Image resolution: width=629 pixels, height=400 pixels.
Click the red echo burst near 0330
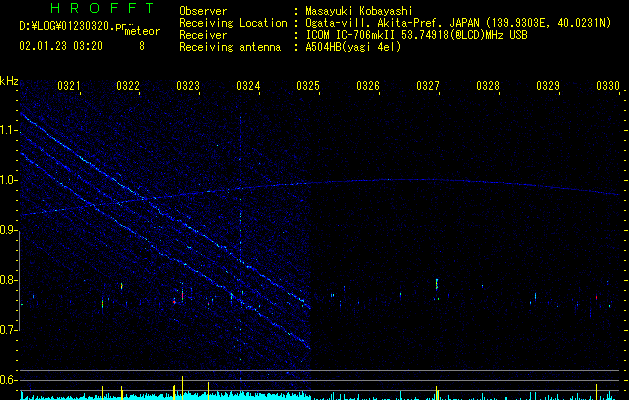[597, 297]
